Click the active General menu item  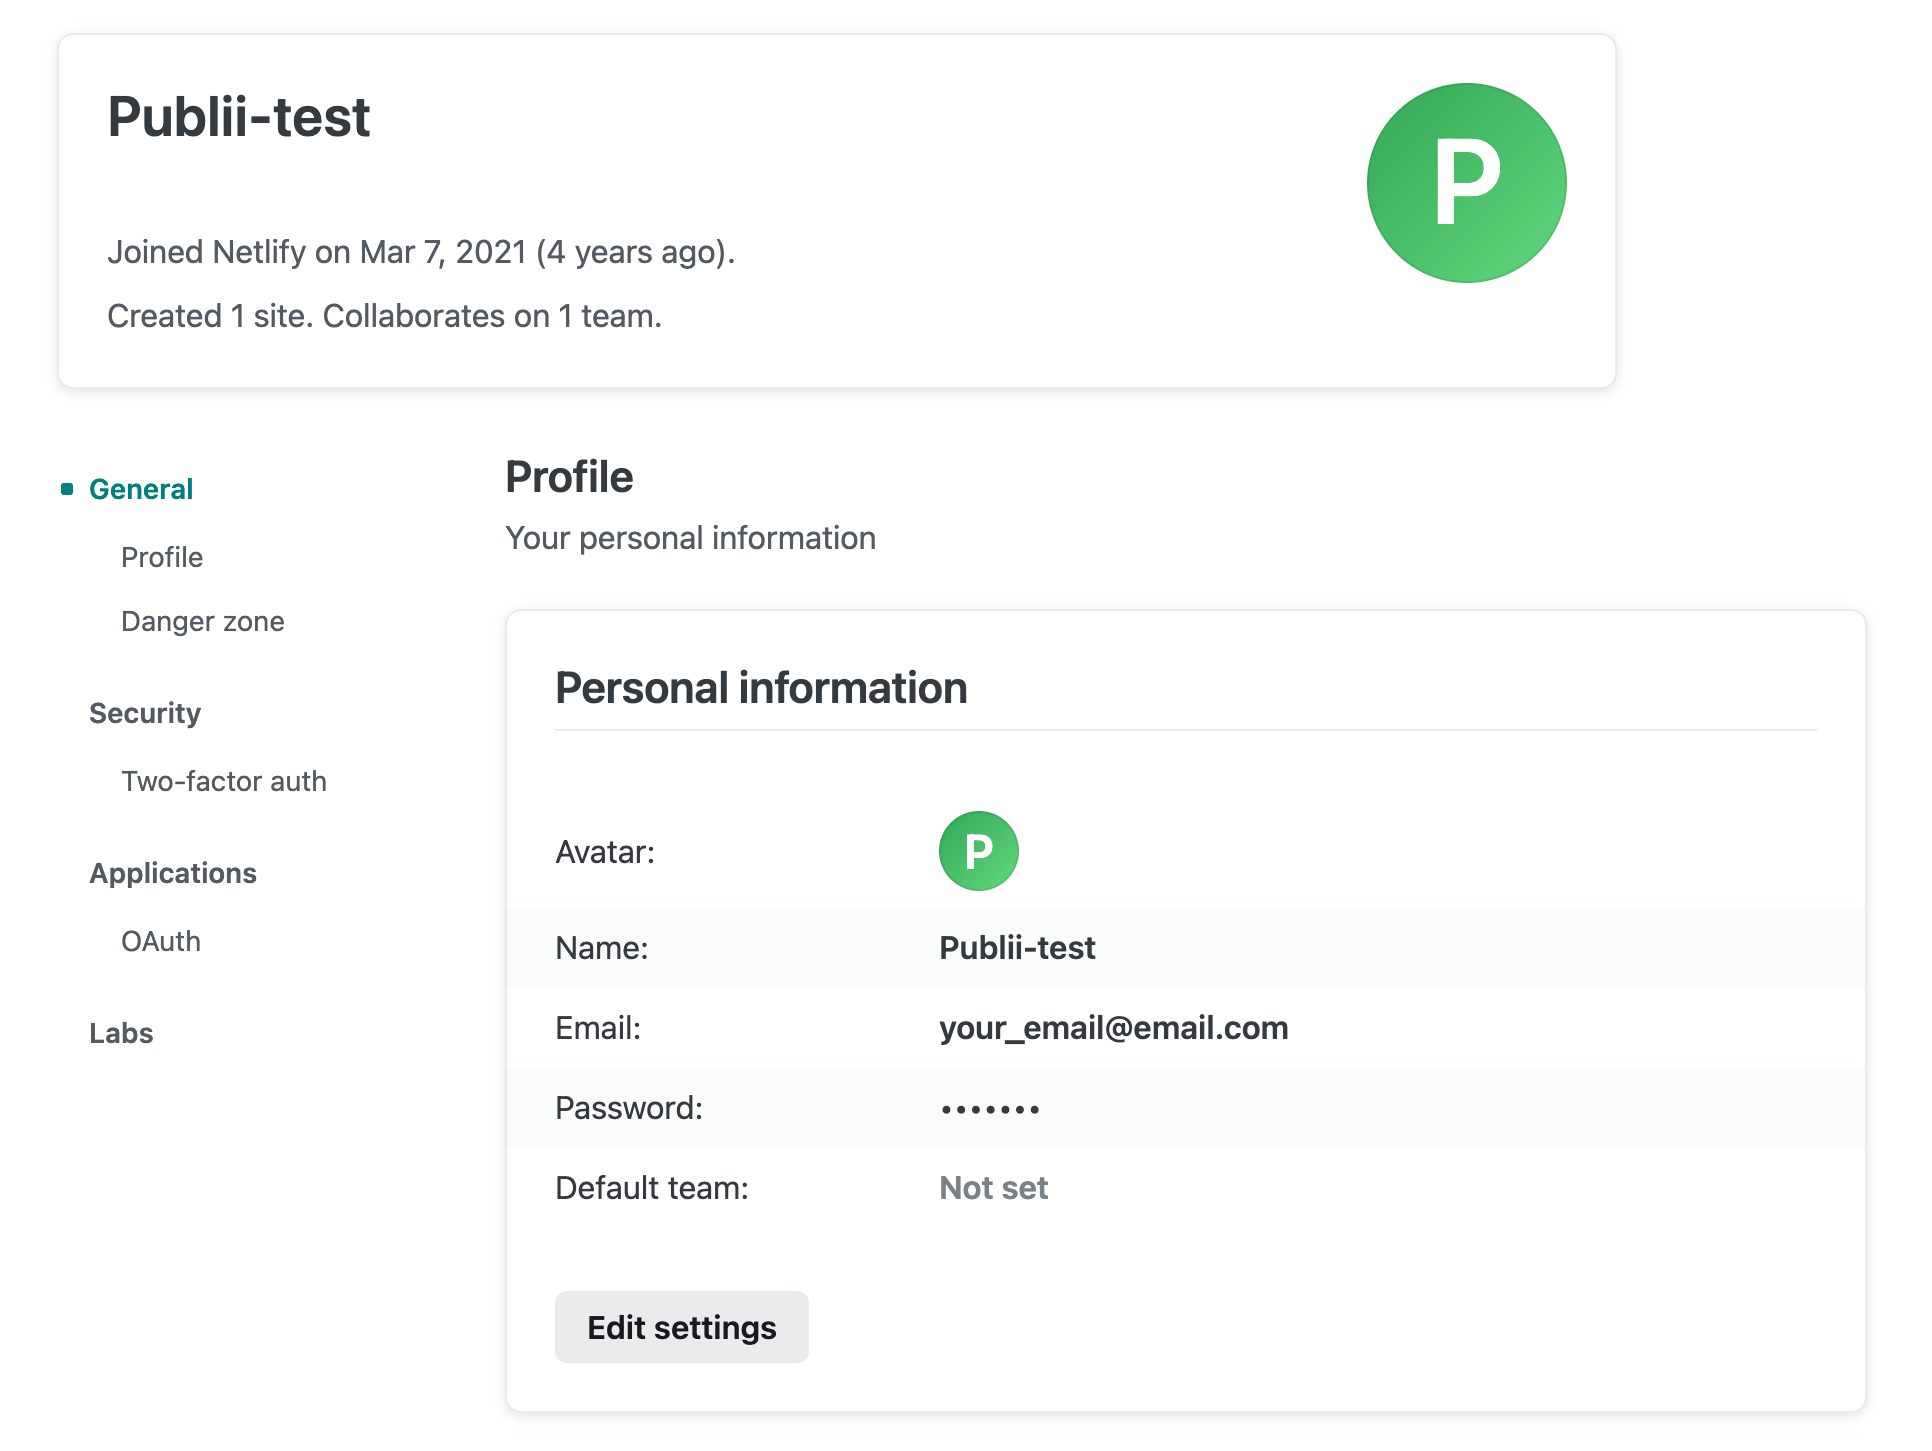[141, 489]
